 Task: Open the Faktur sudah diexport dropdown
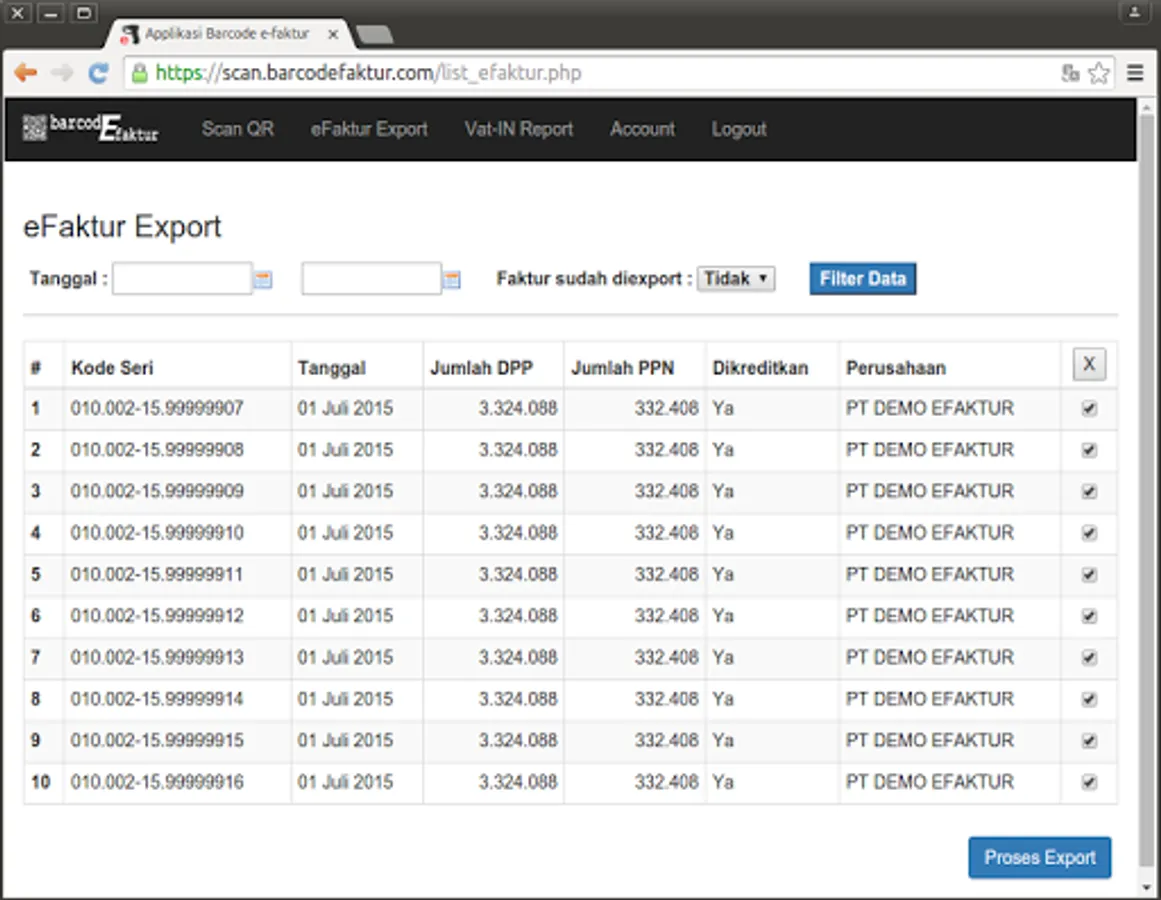click(736, 278)
